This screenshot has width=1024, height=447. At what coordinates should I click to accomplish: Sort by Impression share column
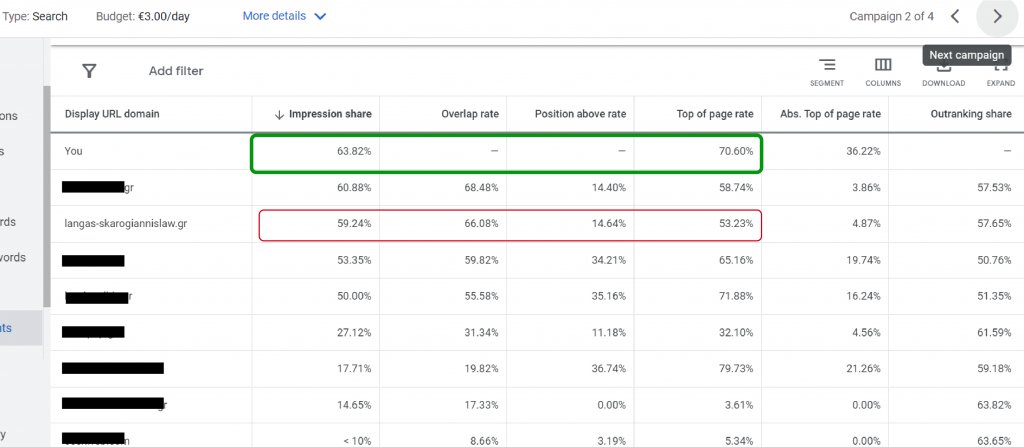pyautogui.click(x=329, y=114)
